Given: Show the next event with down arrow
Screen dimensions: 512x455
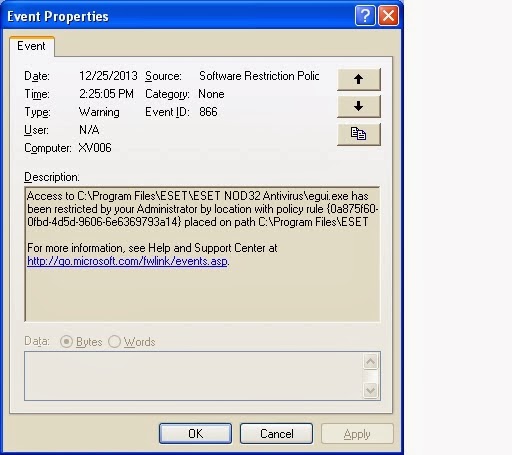Looking at the screenshot, I should (359, 107).
